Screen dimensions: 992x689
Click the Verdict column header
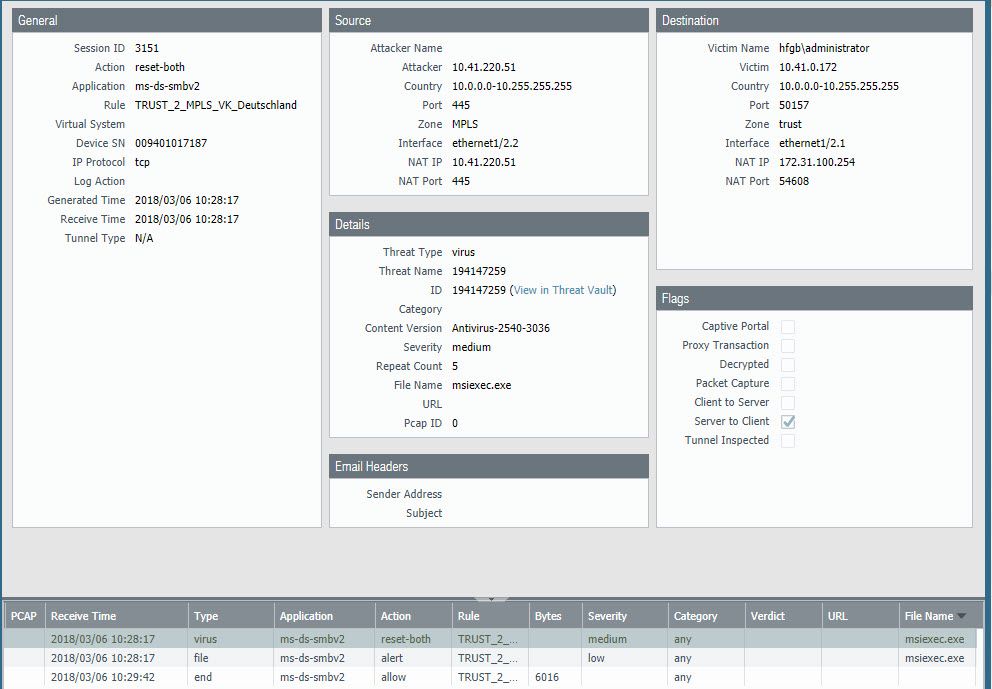tap(768, 616)
